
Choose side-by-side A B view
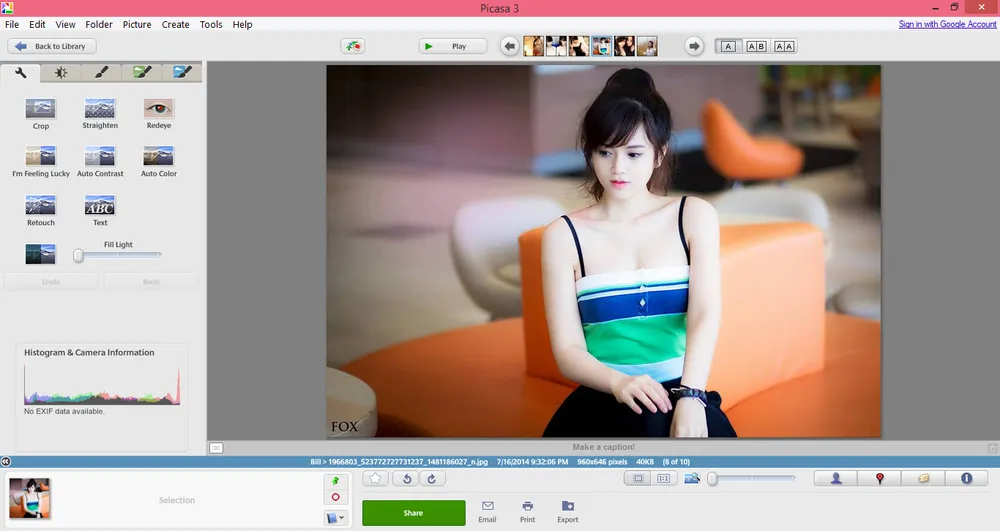(756, 47)
